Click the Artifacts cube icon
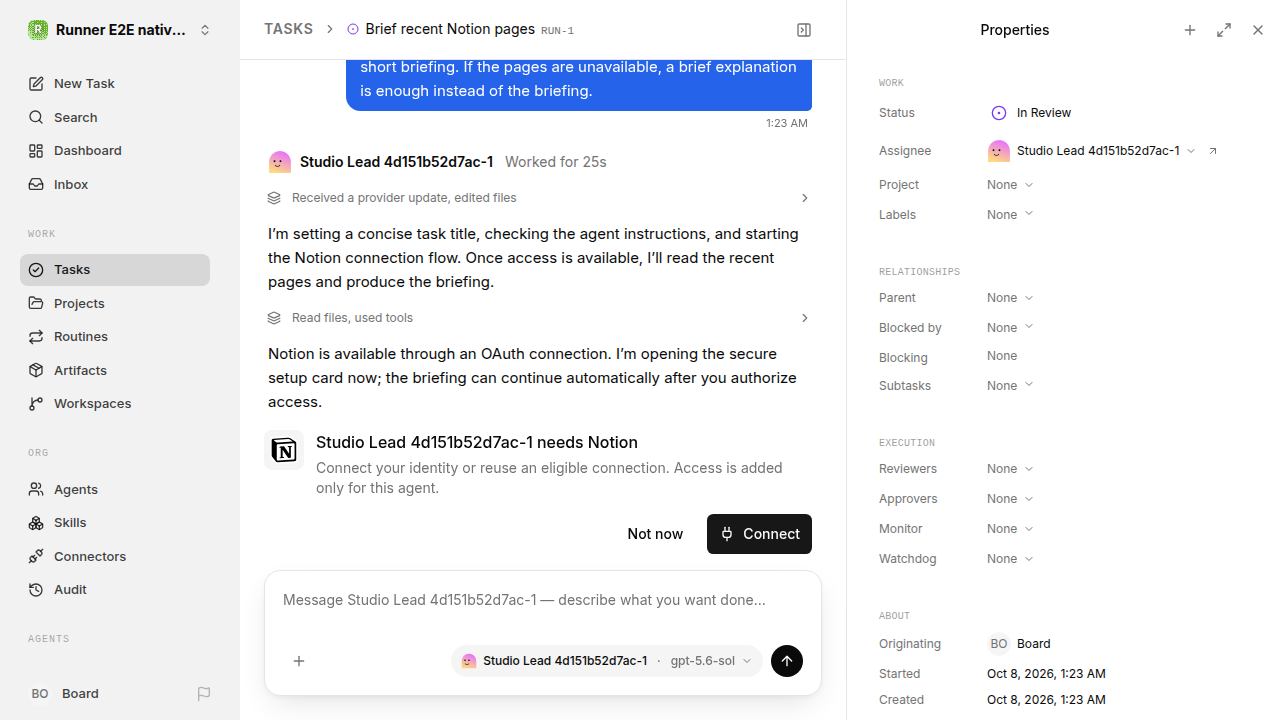The image size is (1280, 720). point(36,370)
